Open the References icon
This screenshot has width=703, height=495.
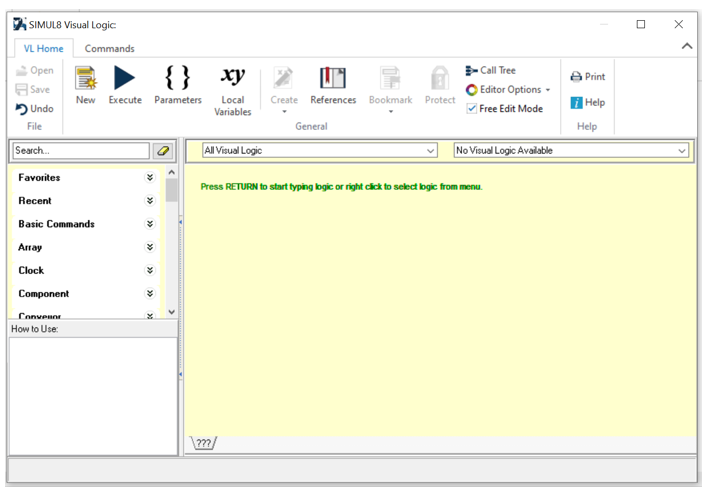pyautogui.click(x=333, y=79)
